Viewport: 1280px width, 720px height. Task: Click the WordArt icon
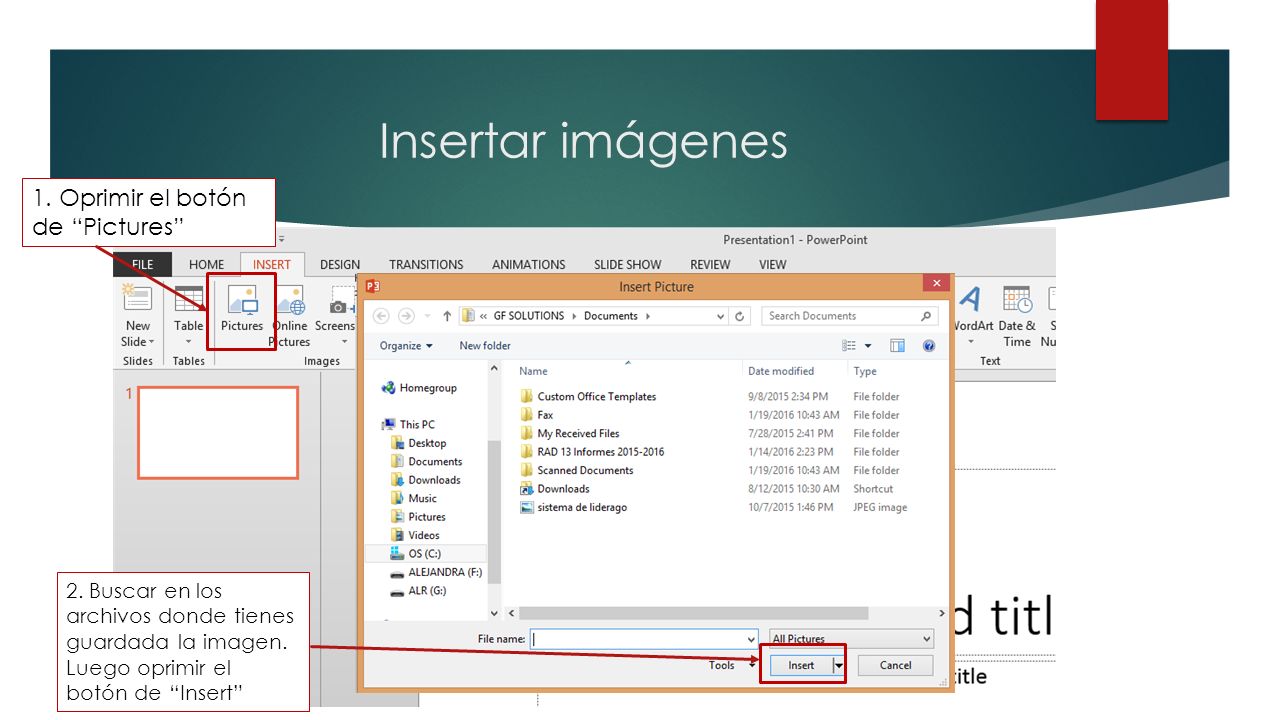[970, 299]
